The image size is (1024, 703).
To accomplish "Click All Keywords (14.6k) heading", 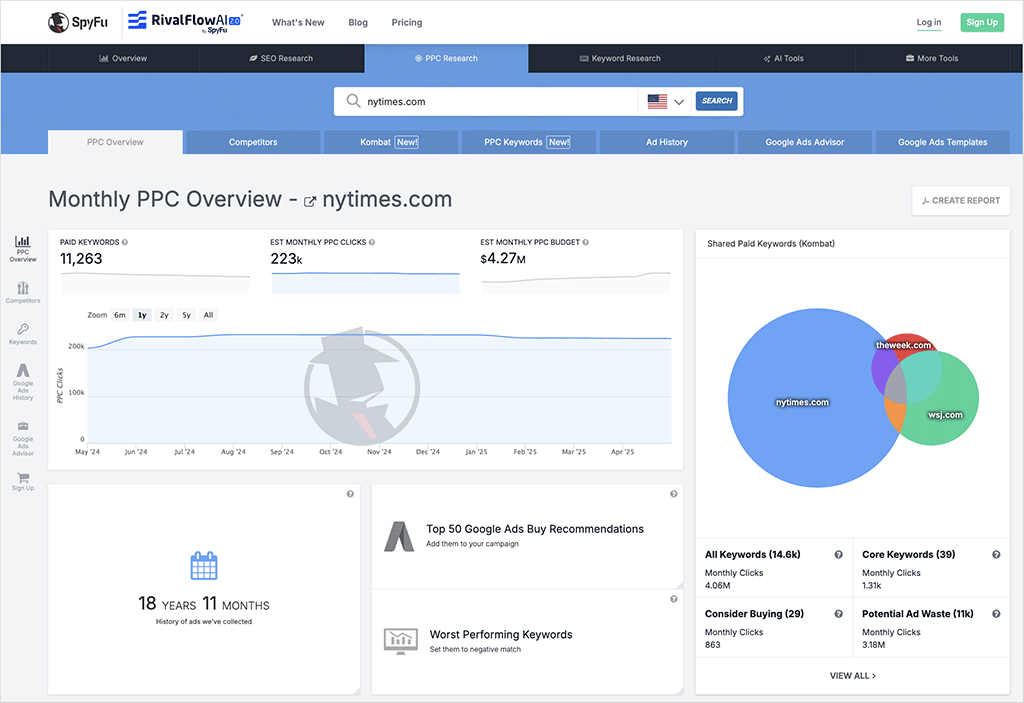I will pos(752,555).
